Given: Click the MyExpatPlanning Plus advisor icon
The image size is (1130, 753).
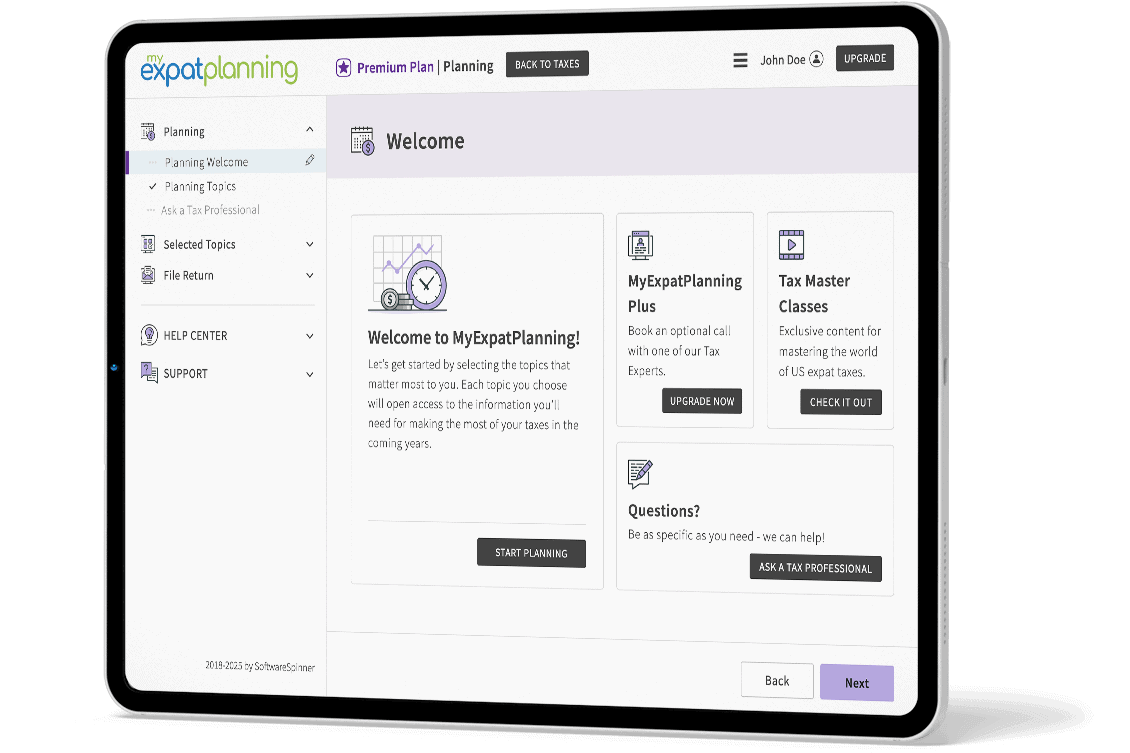Looking at the screenshot, I should [640, 244].
